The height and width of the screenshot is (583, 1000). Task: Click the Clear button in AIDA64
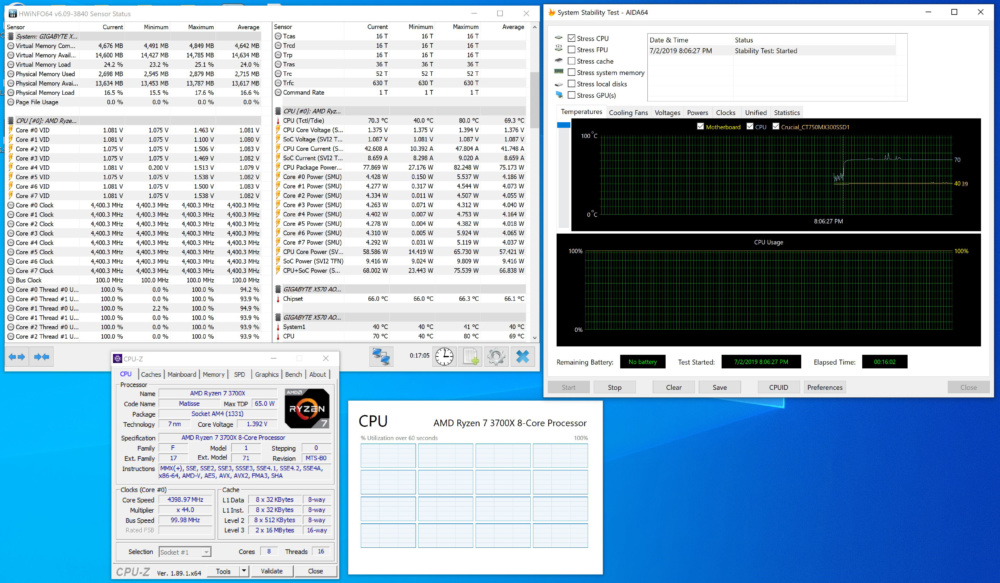pos(673,387)
